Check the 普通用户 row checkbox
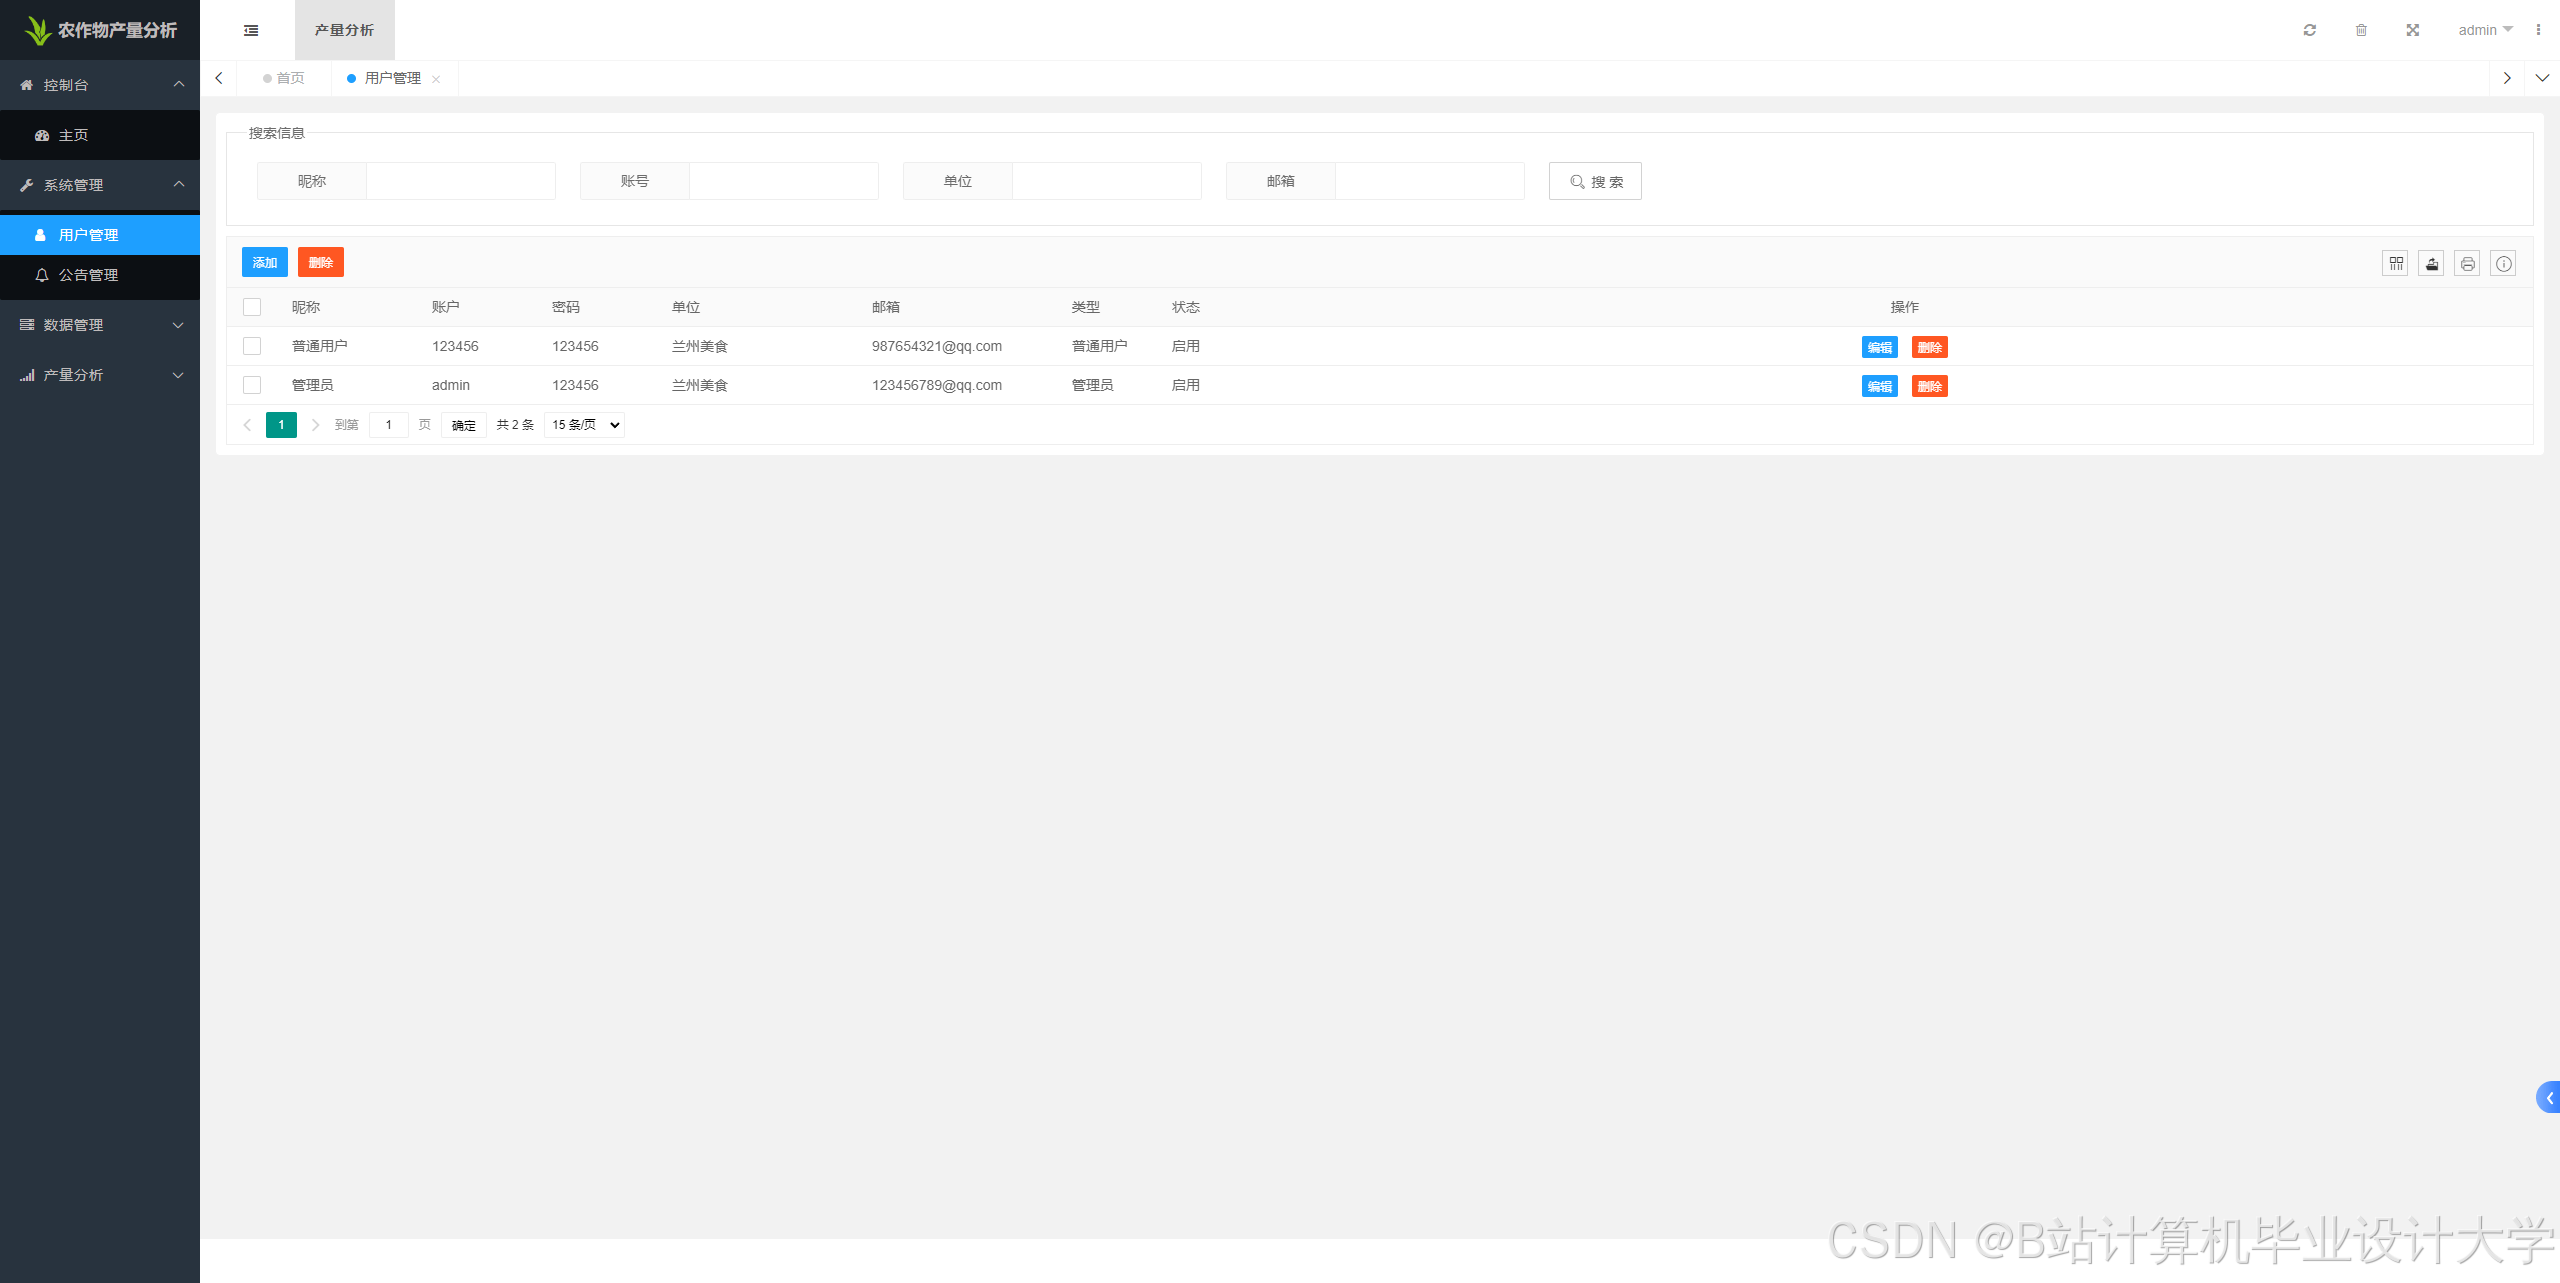 tap(252, 346)
